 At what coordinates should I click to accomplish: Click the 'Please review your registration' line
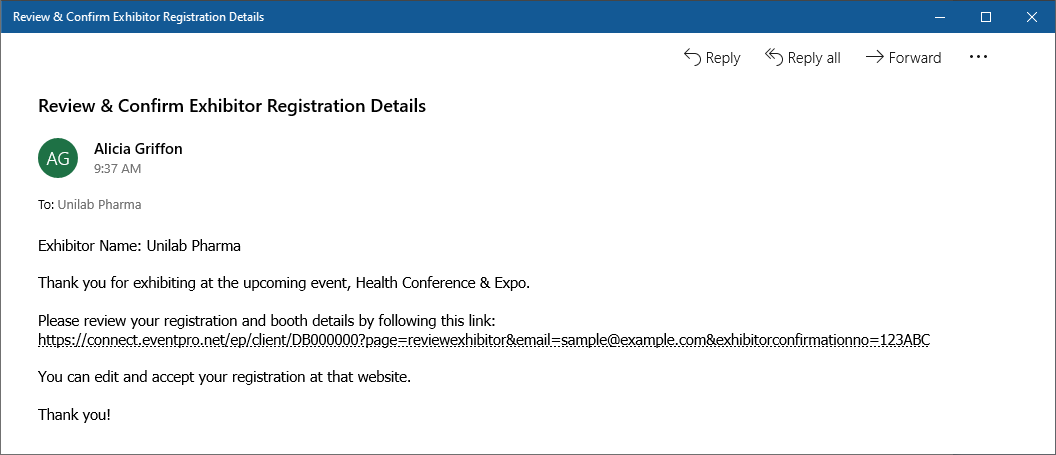click(x=267, y=320)
